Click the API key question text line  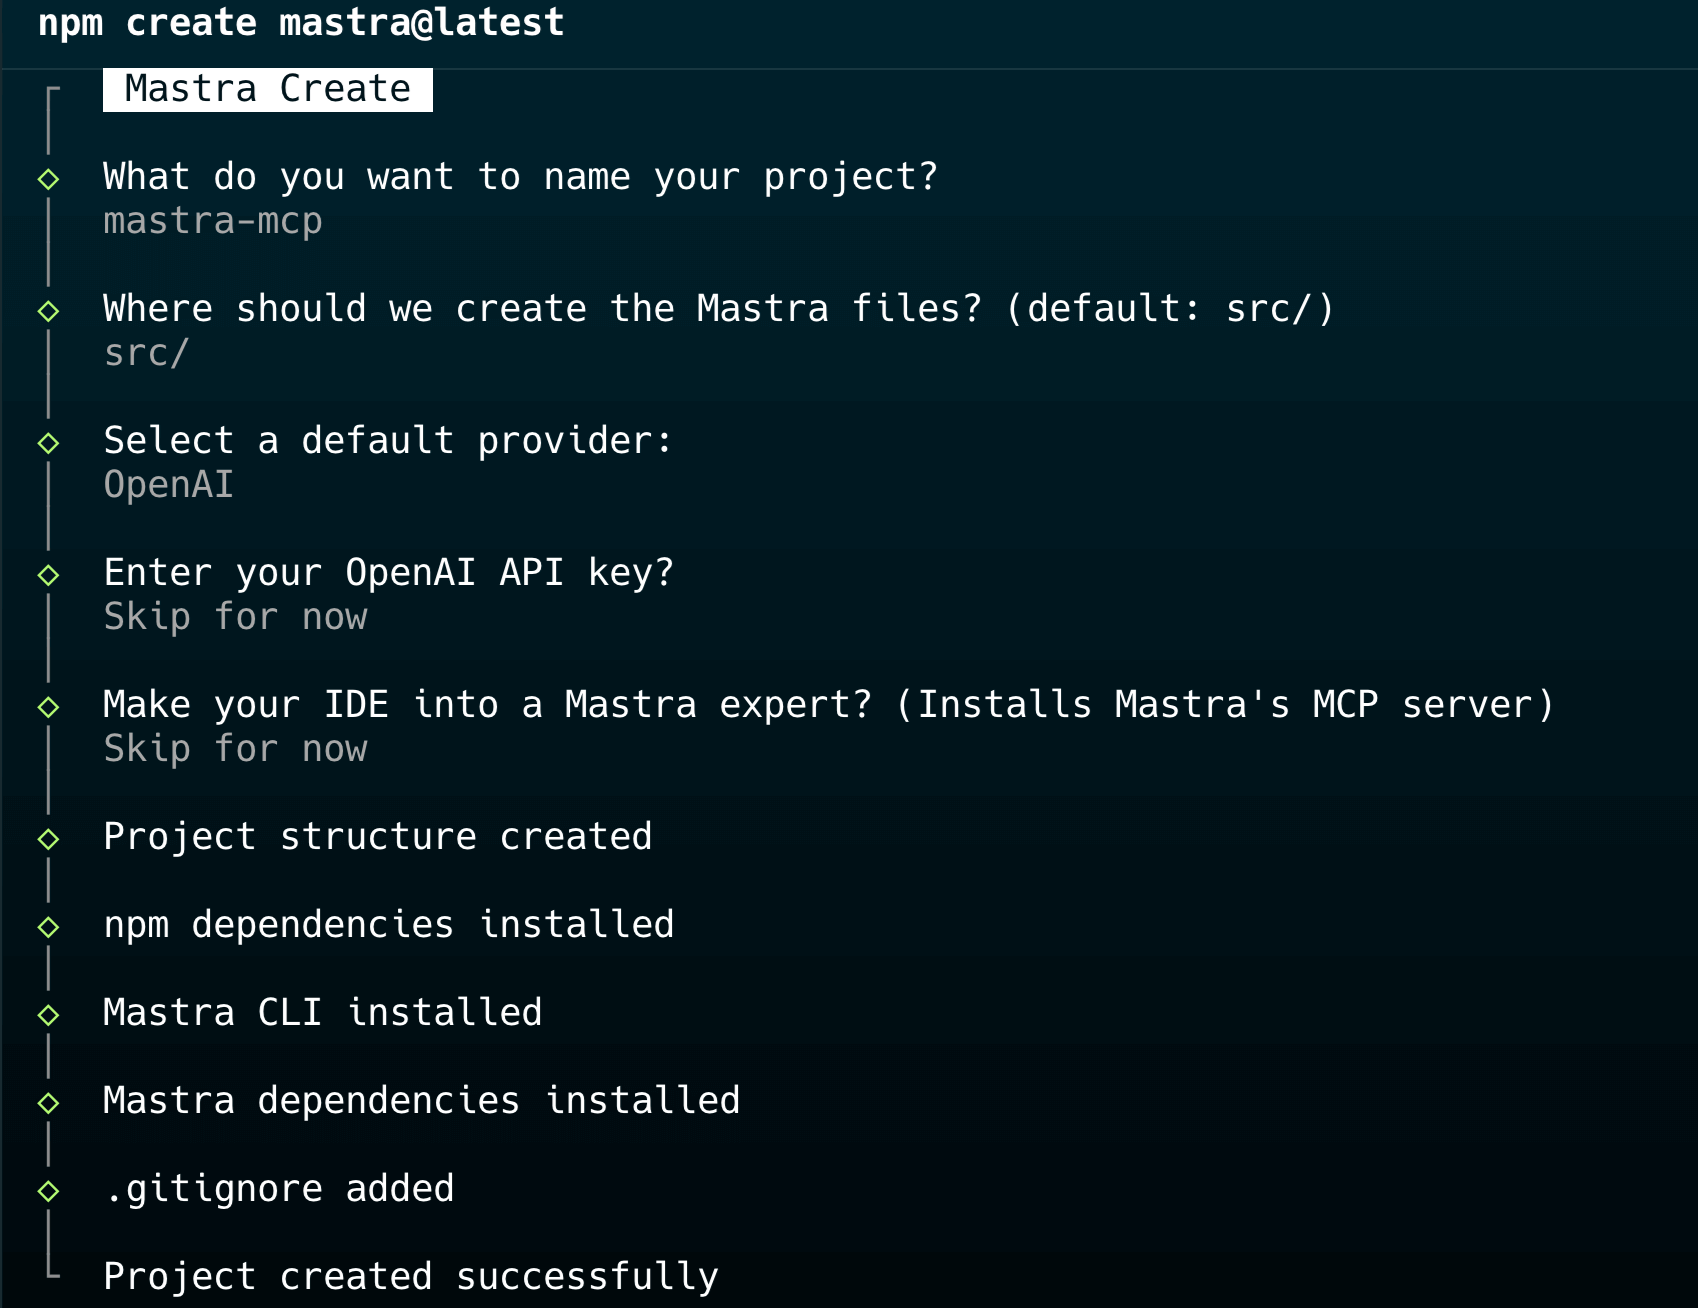click(388, 572)
